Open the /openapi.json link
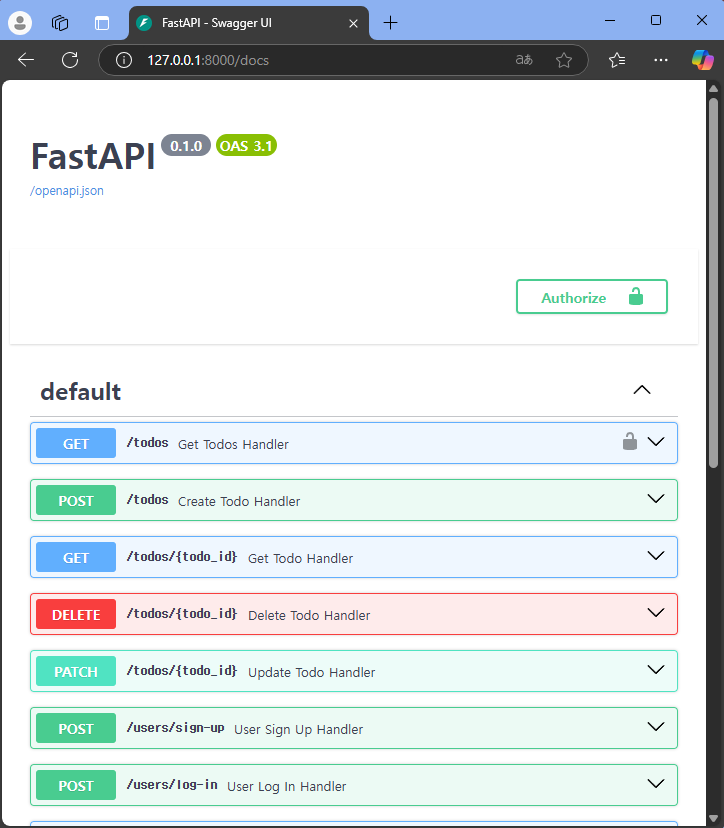The image size is (724, 828). coord(67,191)
